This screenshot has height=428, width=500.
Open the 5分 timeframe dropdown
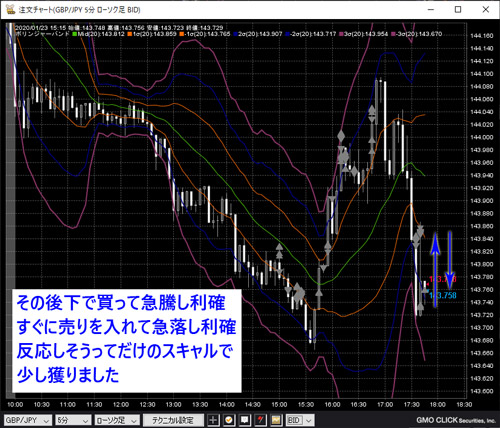click(73, 420)
